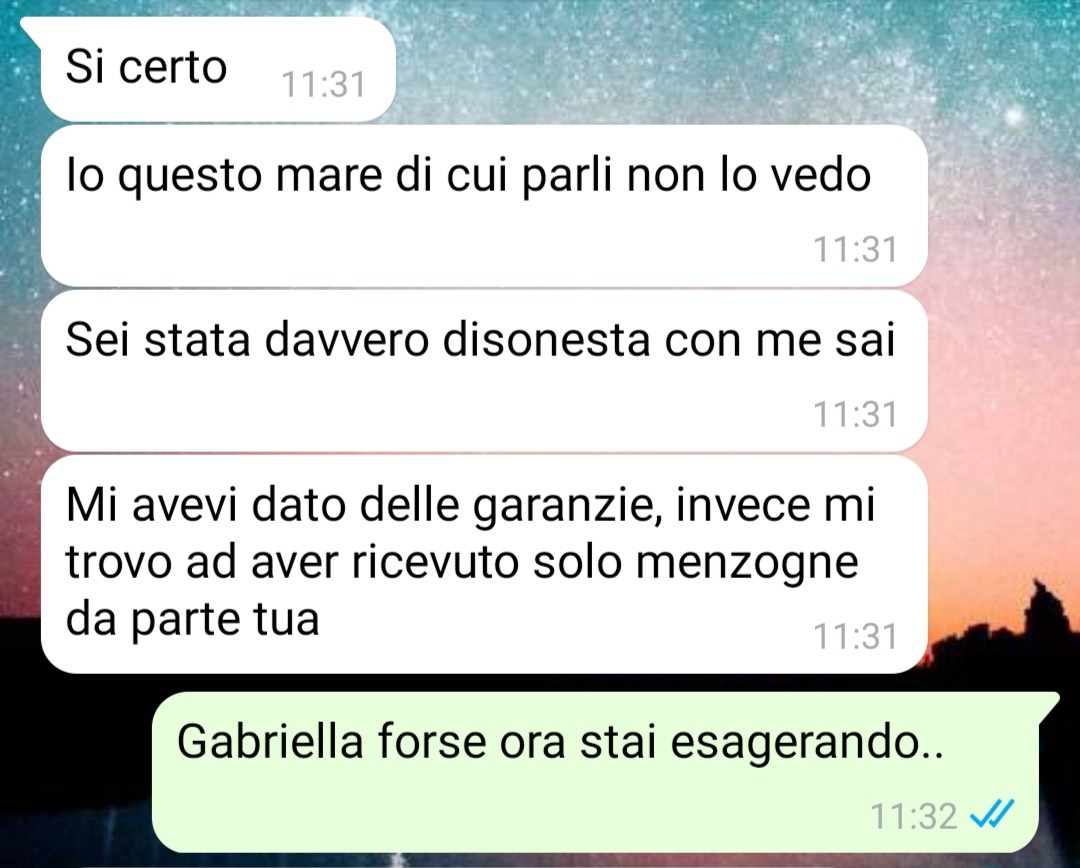Click the 11:31 timestamp beside "Si certo"
The height and width of the screenshot is (868, 1080).
coord(323,85)
